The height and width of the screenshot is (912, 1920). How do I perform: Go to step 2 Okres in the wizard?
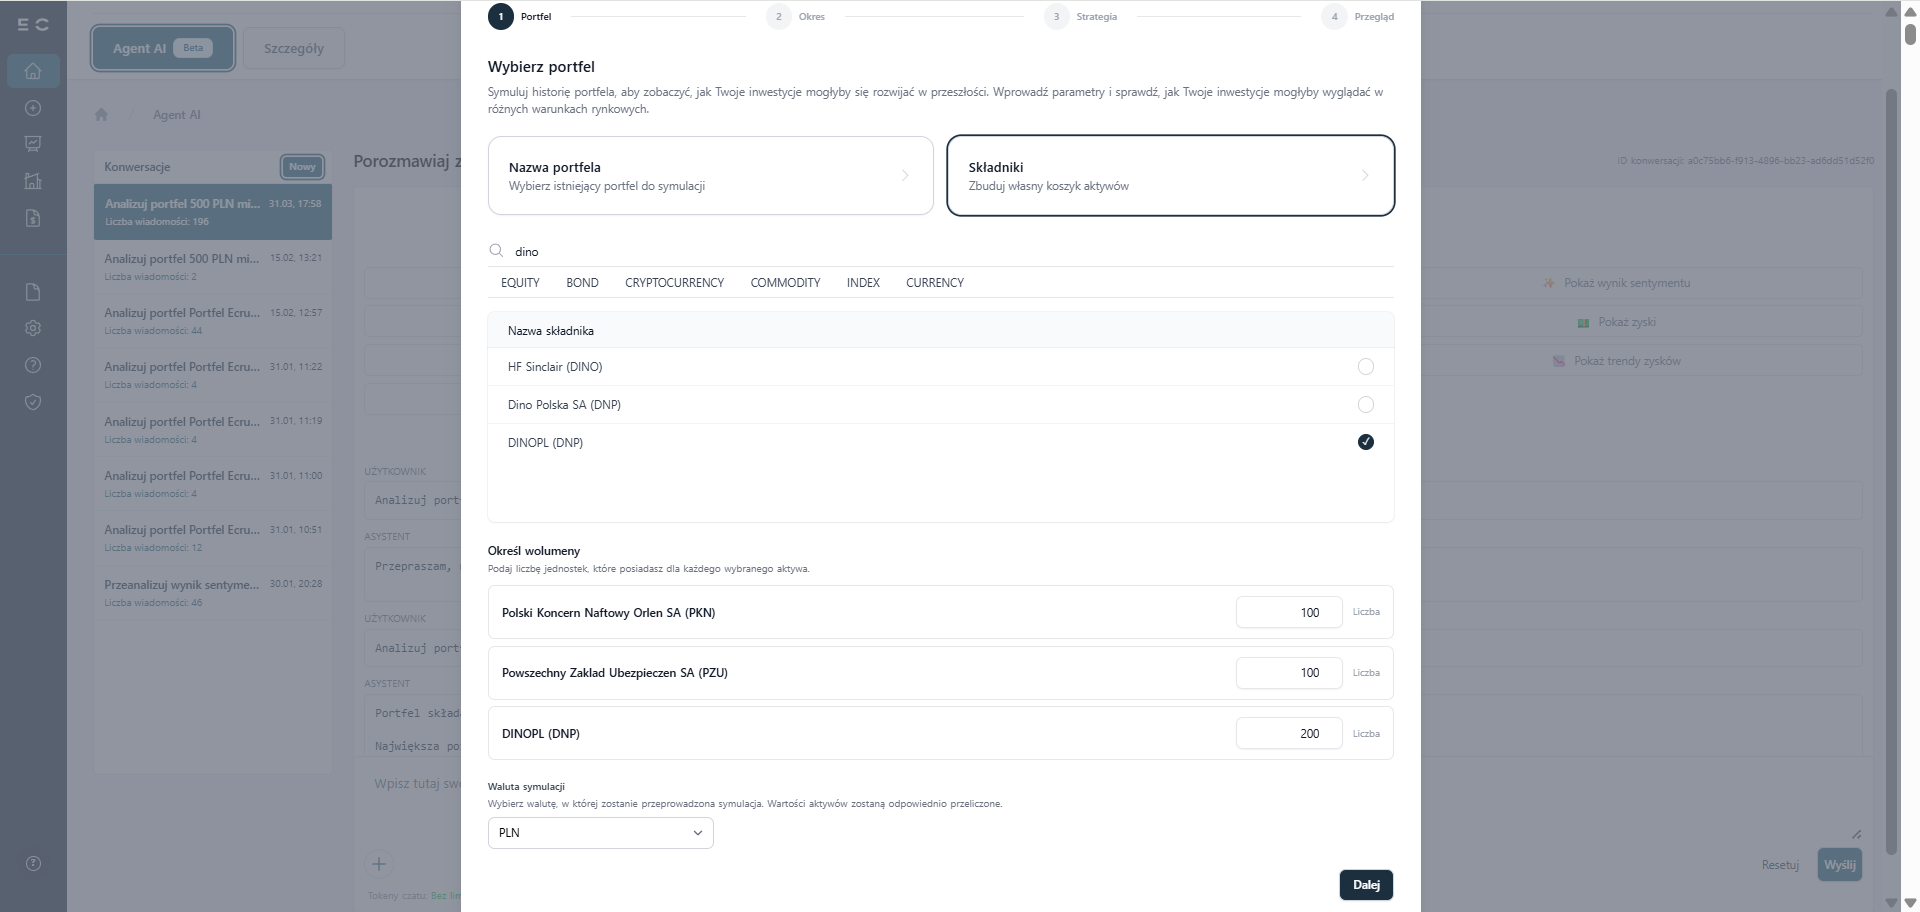797,17
